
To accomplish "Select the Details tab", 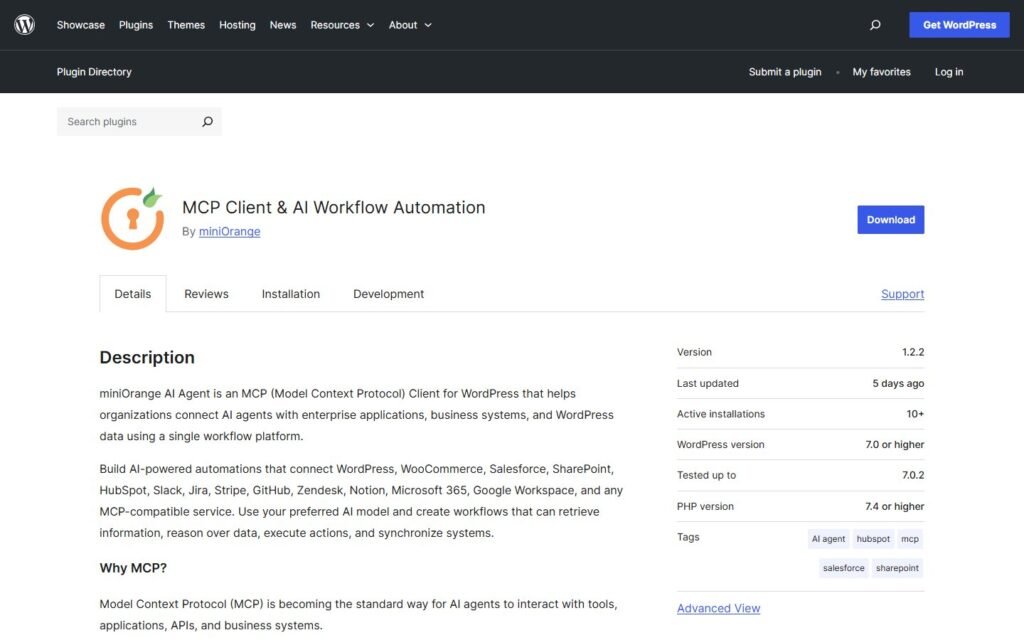I will (x=133, y=294).
